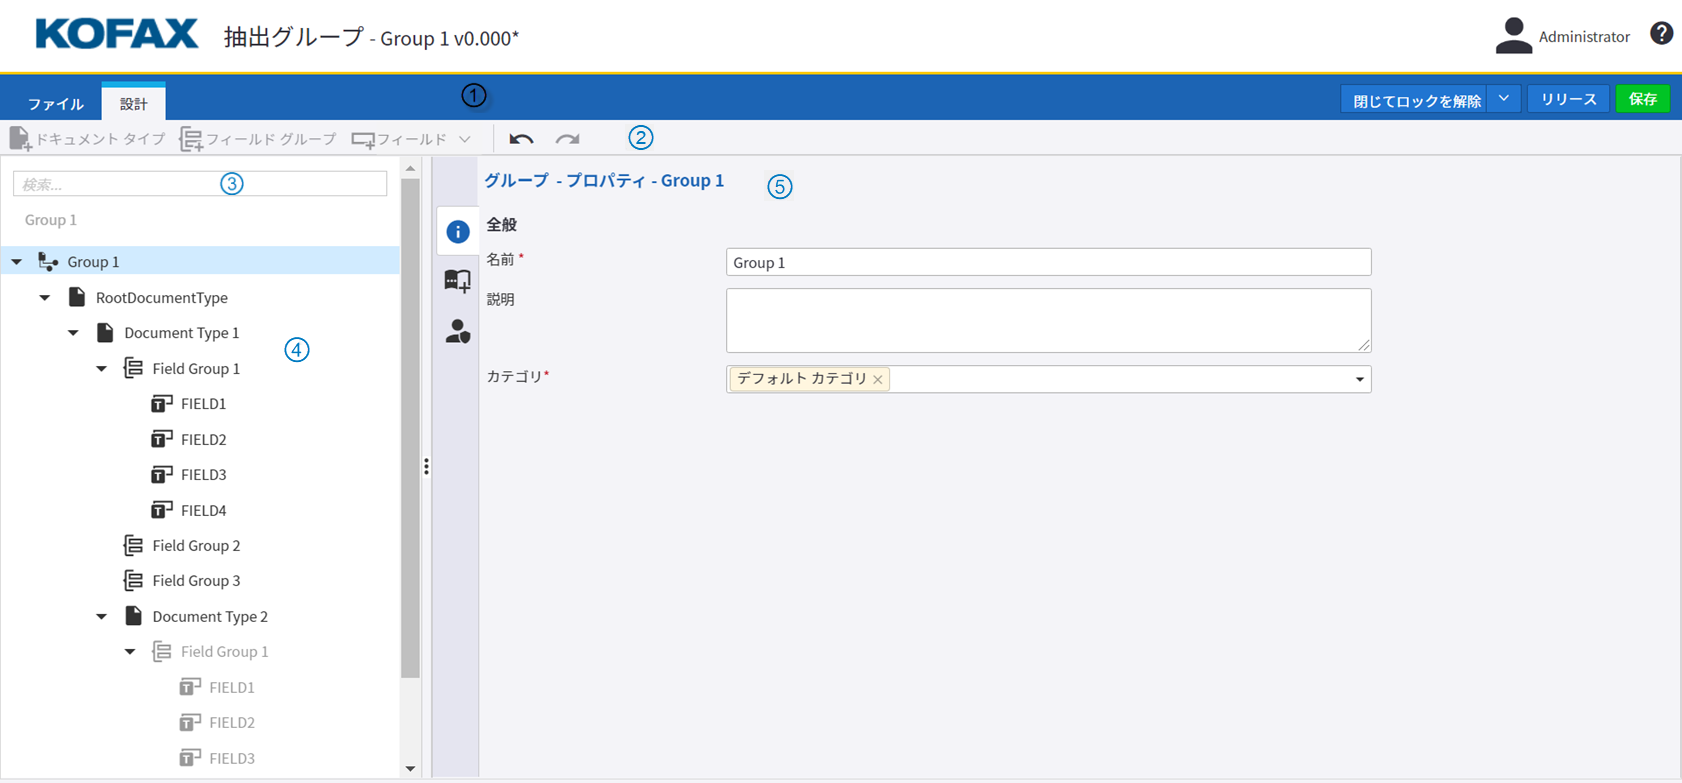Click the undo arrow icon
The width and height of the screenshot is (1682, 783).
[x=521, y=139]
